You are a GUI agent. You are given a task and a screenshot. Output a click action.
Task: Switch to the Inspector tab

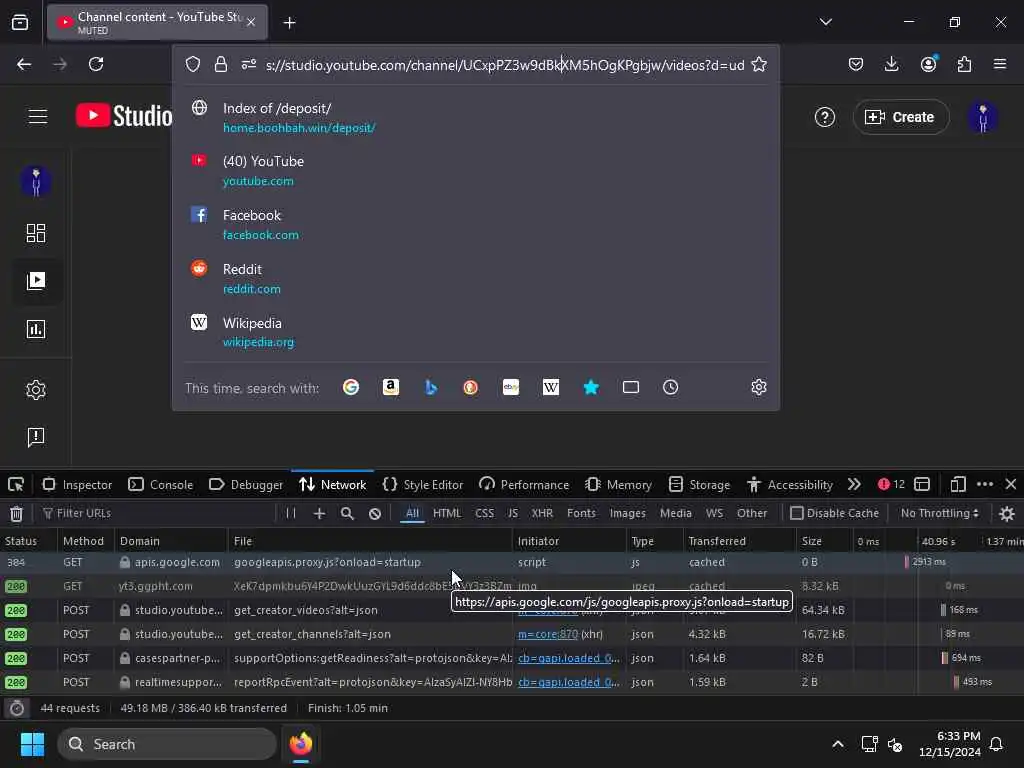[77, 485]
